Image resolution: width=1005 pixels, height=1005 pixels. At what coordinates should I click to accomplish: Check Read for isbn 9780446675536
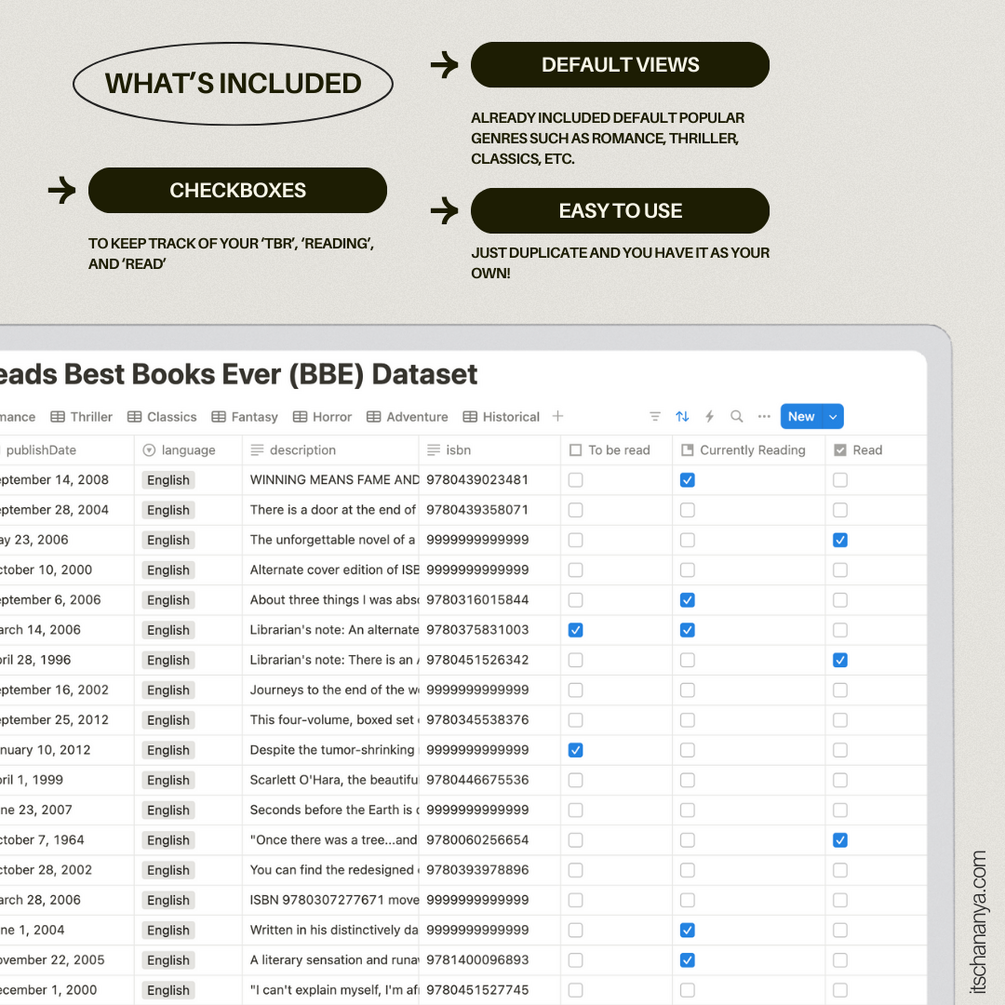point(840,780)
